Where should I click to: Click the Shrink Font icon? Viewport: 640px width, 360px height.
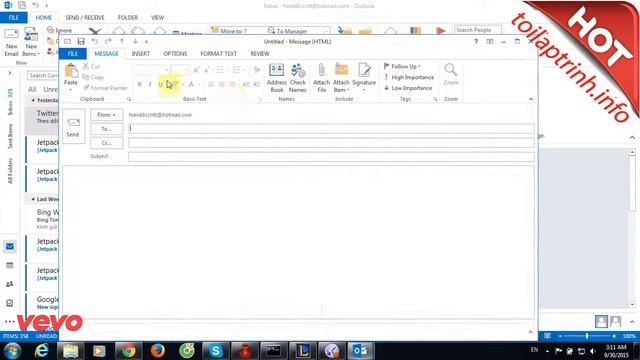coord(207,70)
